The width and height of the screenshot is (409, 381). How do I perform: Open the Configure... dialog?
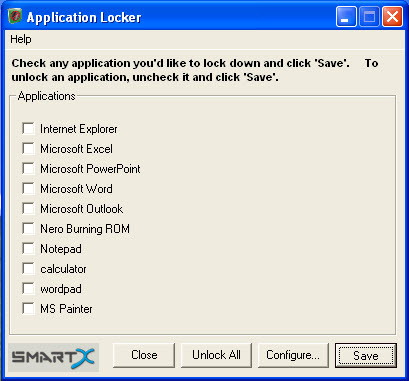pos(293,355)
